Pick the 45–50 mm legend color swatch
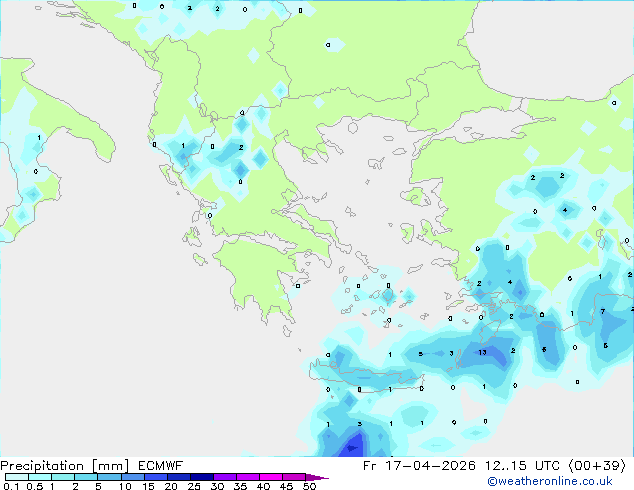The image size is (634, 490). (x=294, y=477)
